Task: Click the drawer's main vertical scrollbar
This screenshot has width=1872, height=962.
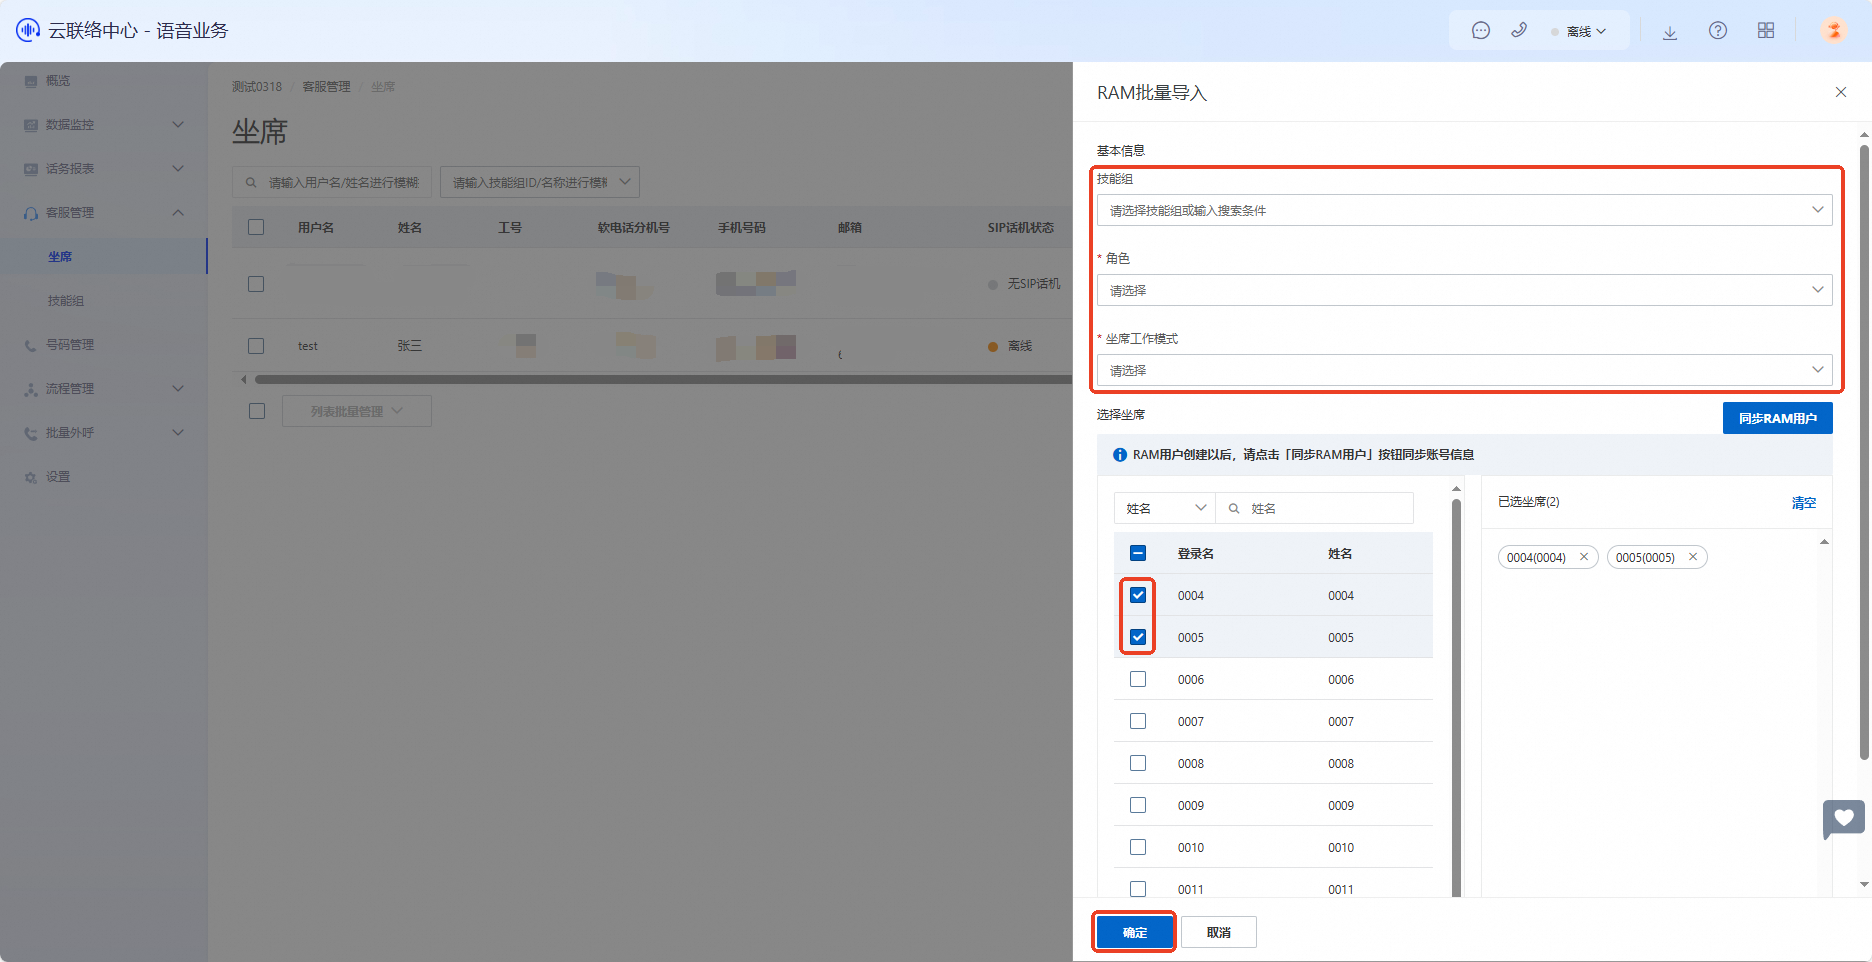Action: [1864, 450]
